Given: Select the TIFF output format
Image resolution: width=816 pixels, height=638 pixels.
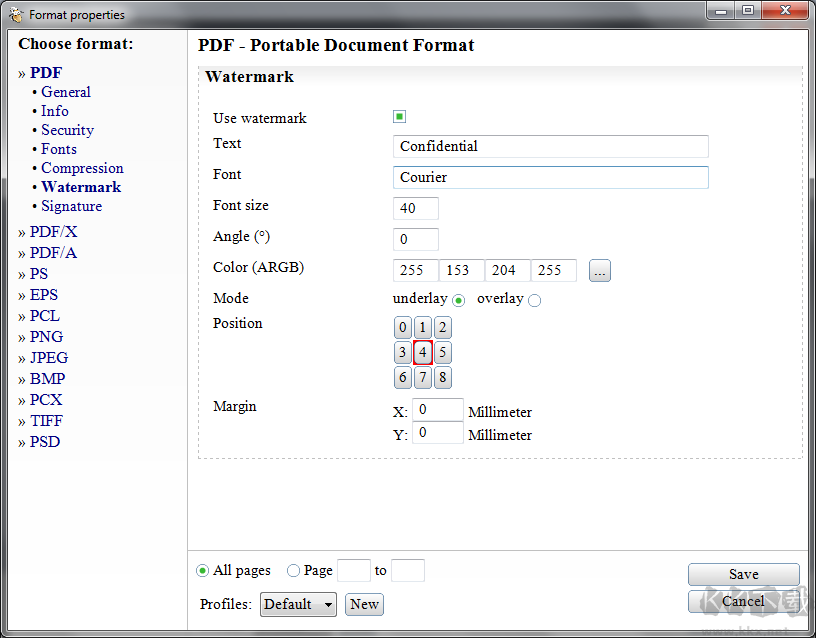Looking at the screenshot, I should click(46, 420).
